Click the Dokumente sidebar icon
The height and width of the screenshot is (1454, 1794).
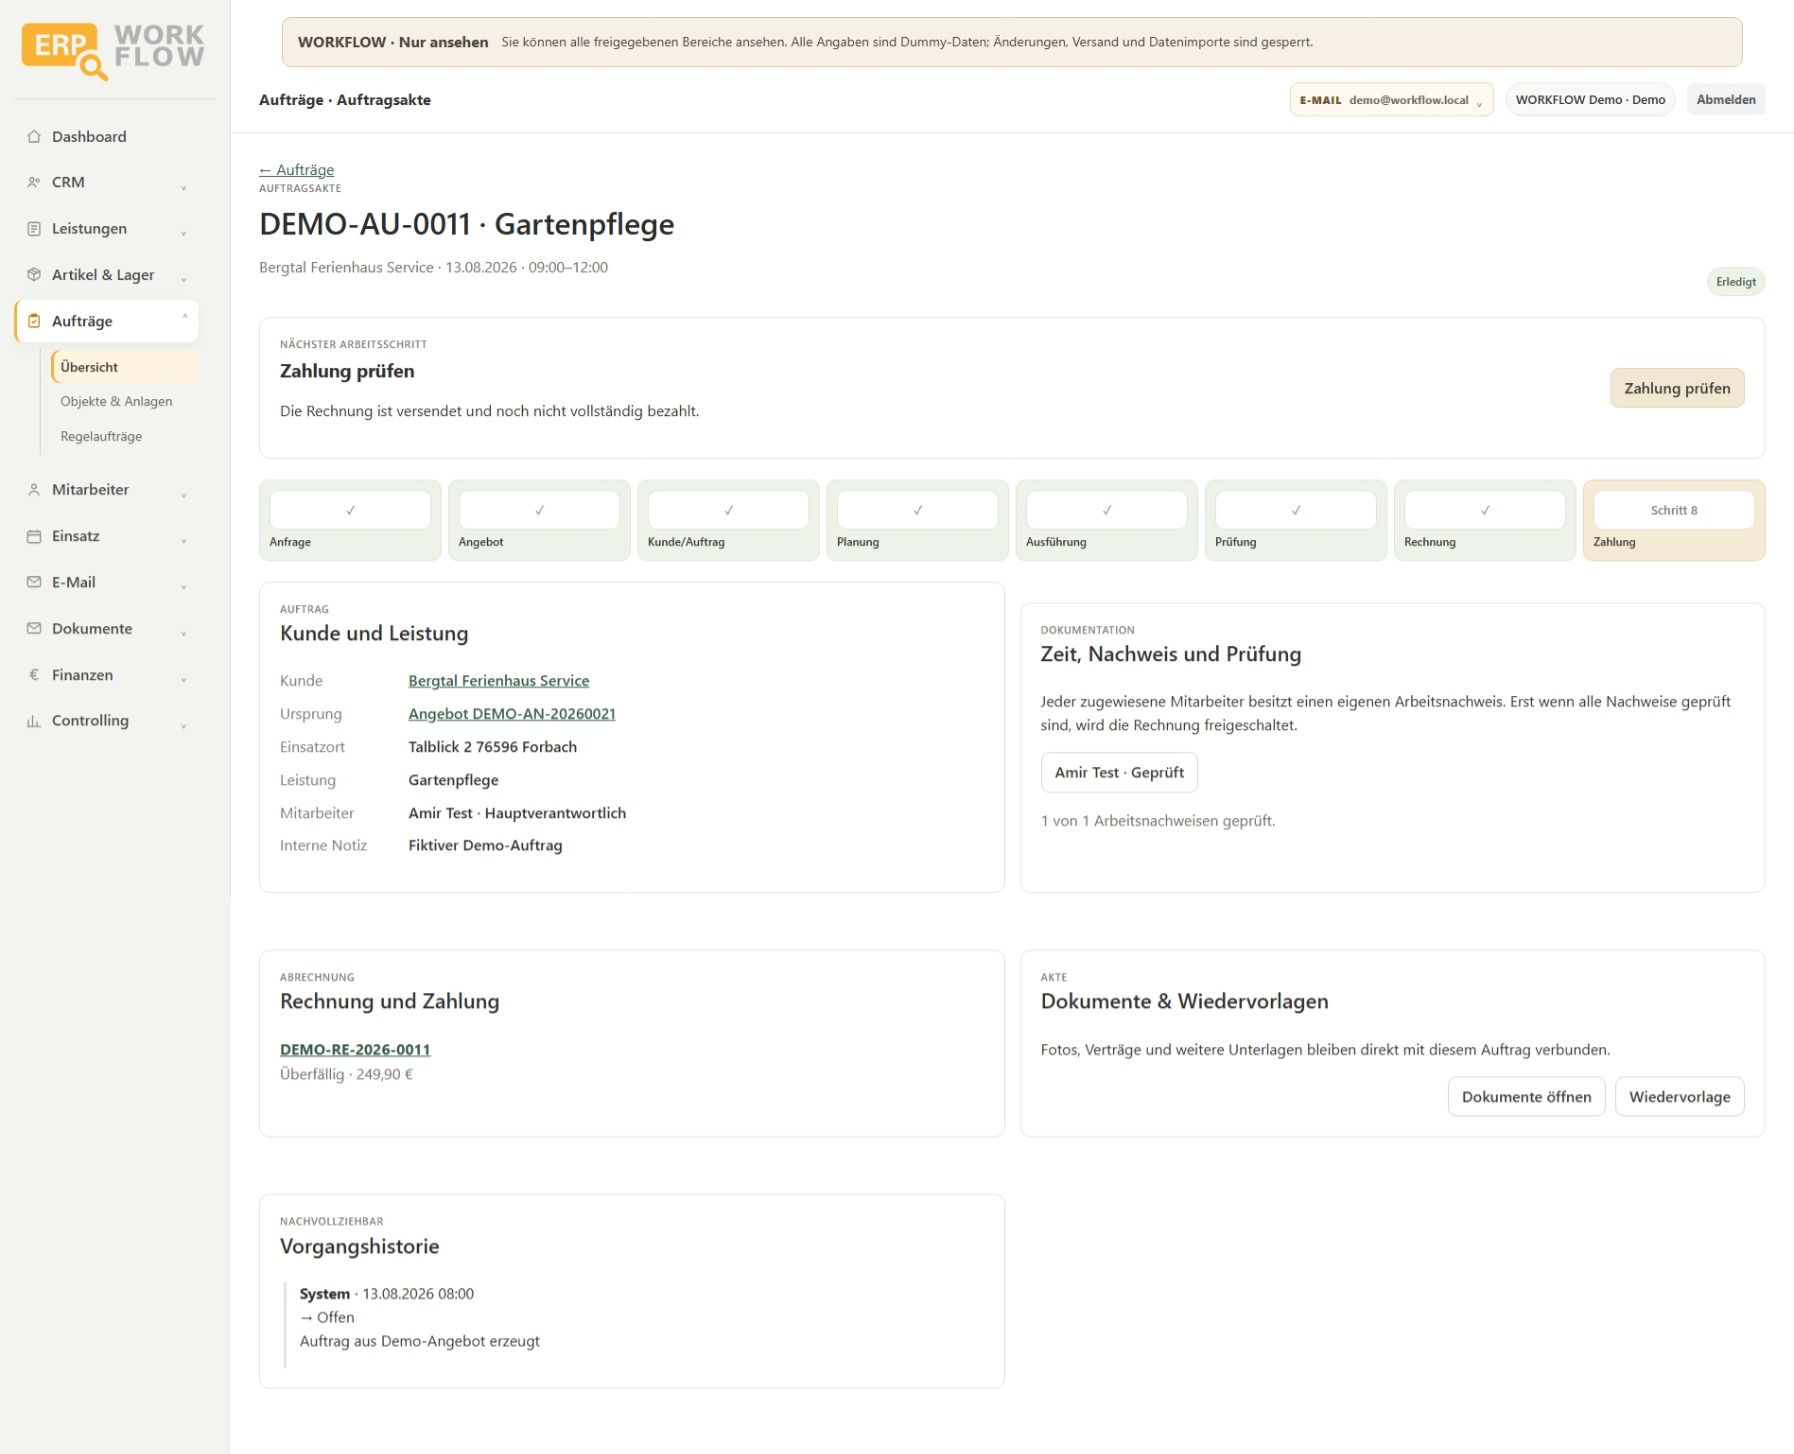point(34,629)
